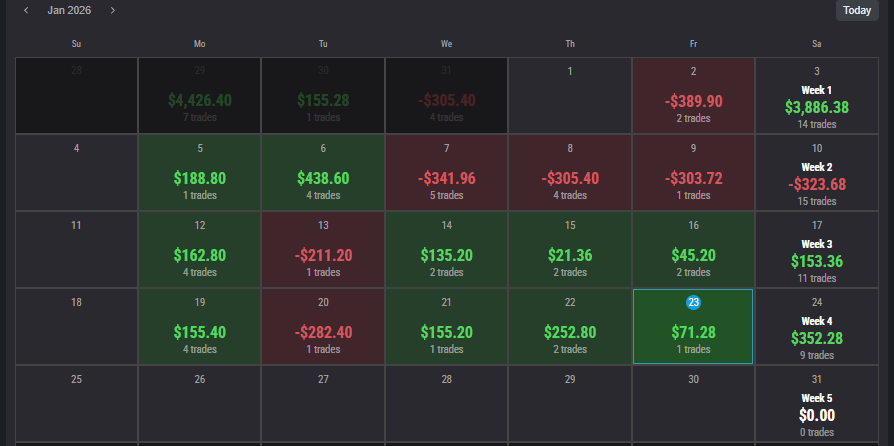This screenshot has width=894, height=446.
Task: Go to next month using right chevron
Action: click(113, 10)
